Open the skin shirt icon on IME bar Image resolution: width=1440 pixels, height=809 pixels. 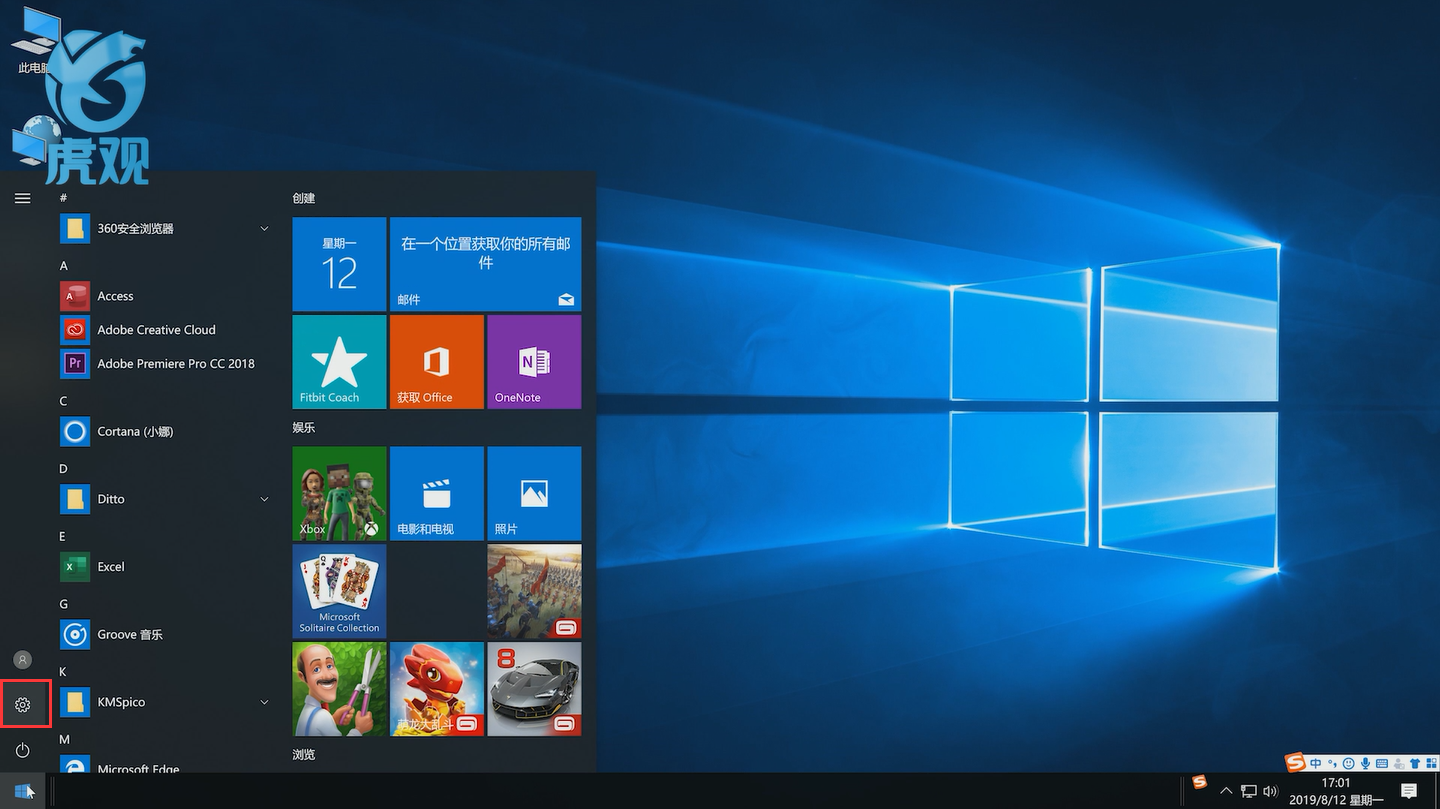tap(1415, 763)
